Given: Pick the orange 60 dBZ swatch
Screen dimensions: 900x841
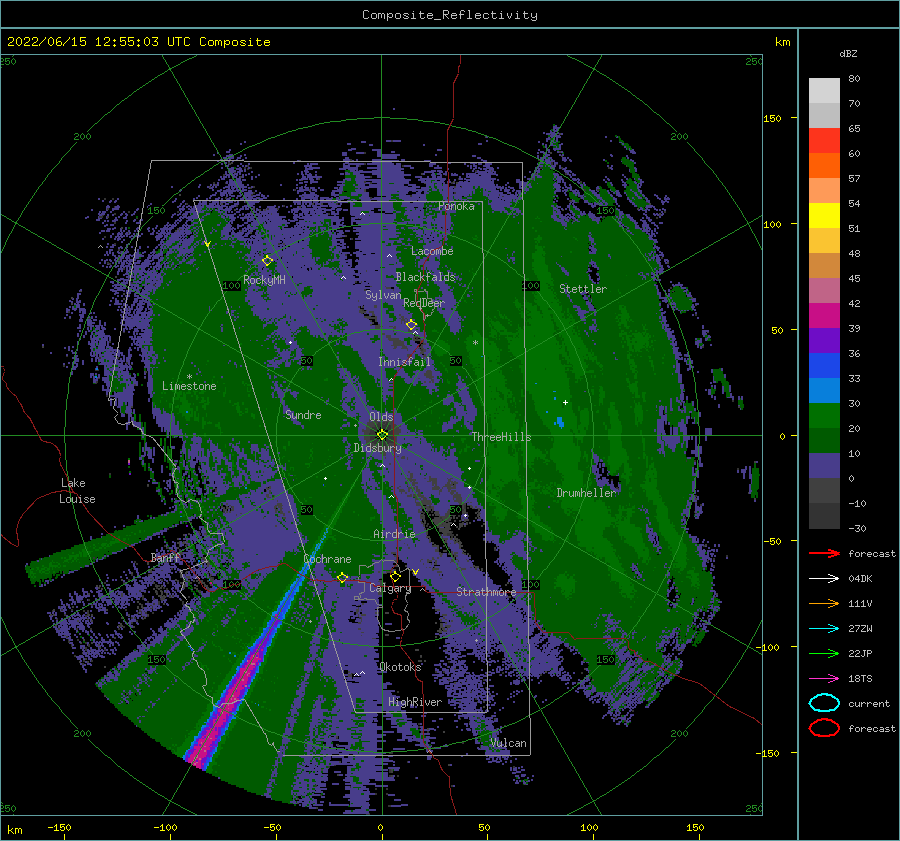Looking at the screenshot, I should (x=824, y=166).
